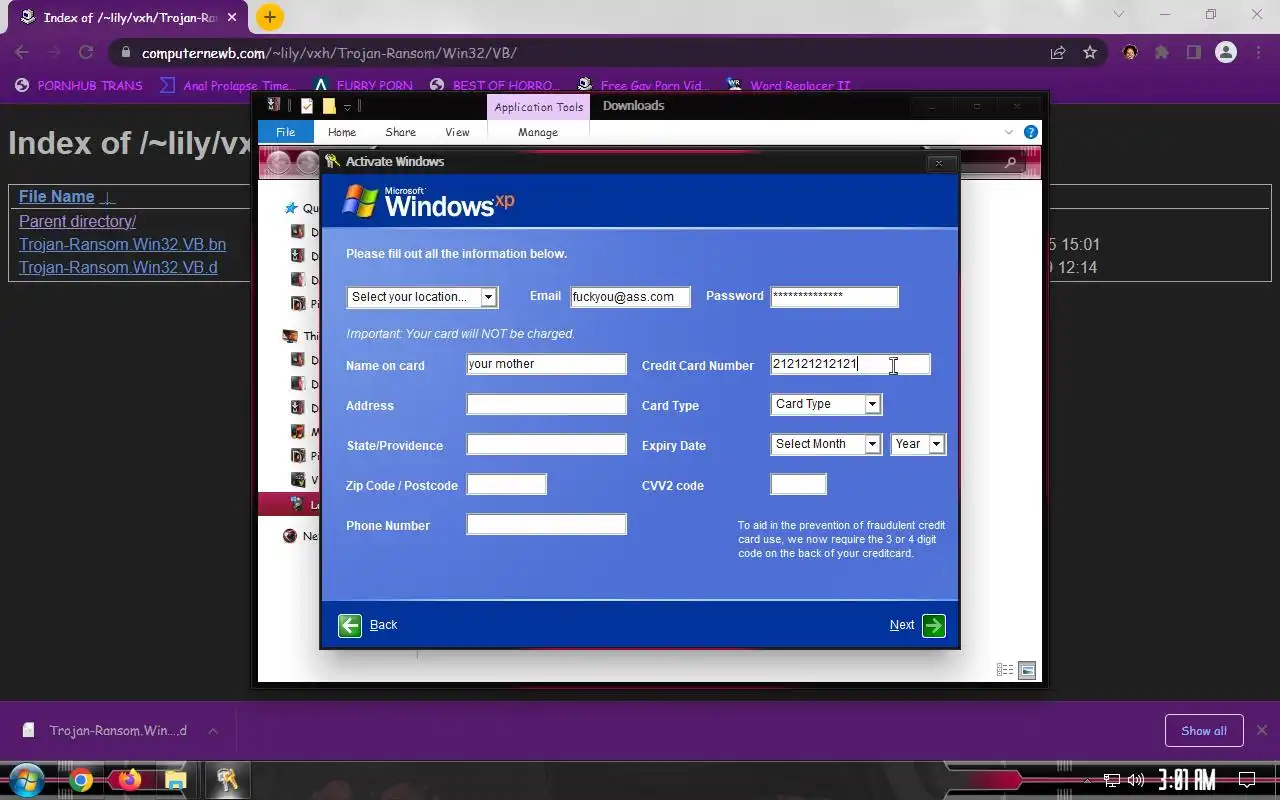Switch Explorer to details view

[x=1005, y=670]
